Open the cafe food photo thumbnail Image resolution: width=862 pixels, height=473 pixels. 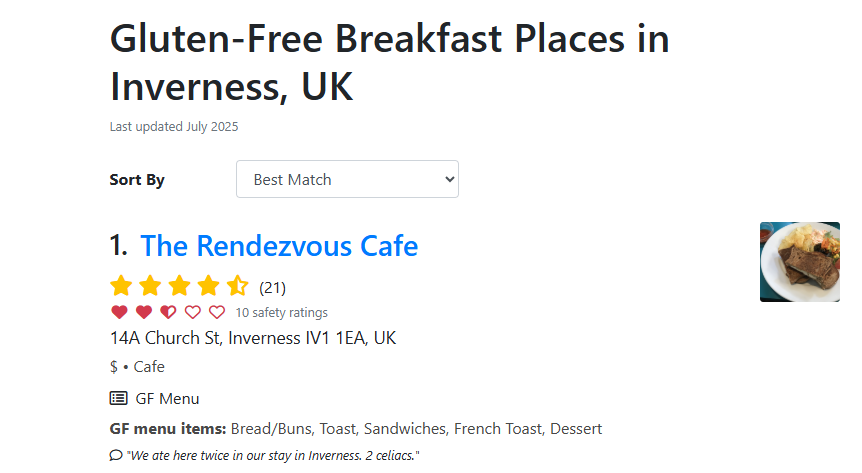pos(800,262)
